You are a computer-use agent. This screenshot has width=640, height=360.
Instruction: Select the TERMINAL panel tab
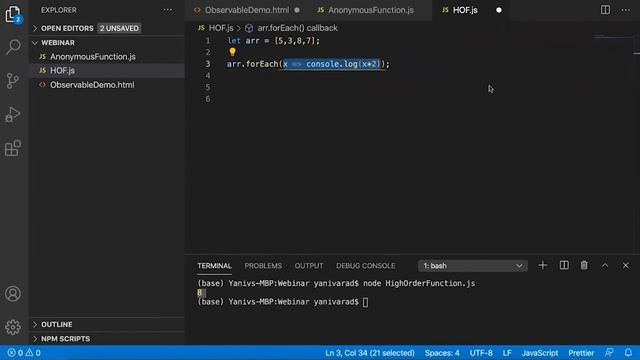coord(214,266)
